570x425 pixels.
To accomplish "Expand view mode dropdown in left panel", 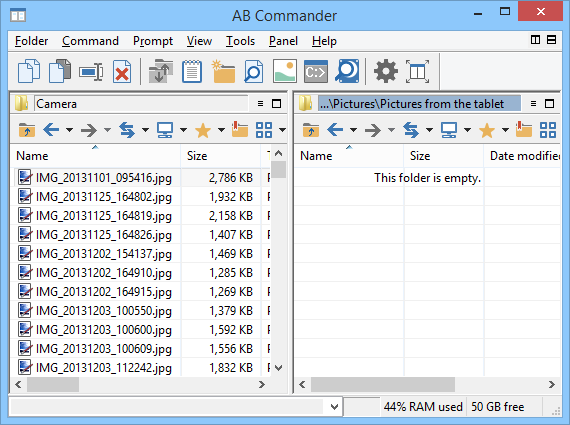I will click(x=282, y=130).
